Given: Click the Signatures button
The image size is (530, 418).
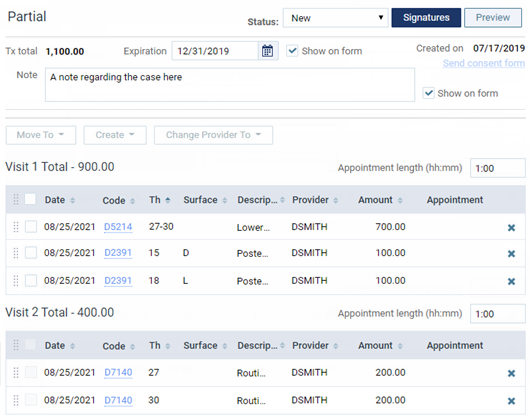Looking at the screenshot, I should (426, 18).
